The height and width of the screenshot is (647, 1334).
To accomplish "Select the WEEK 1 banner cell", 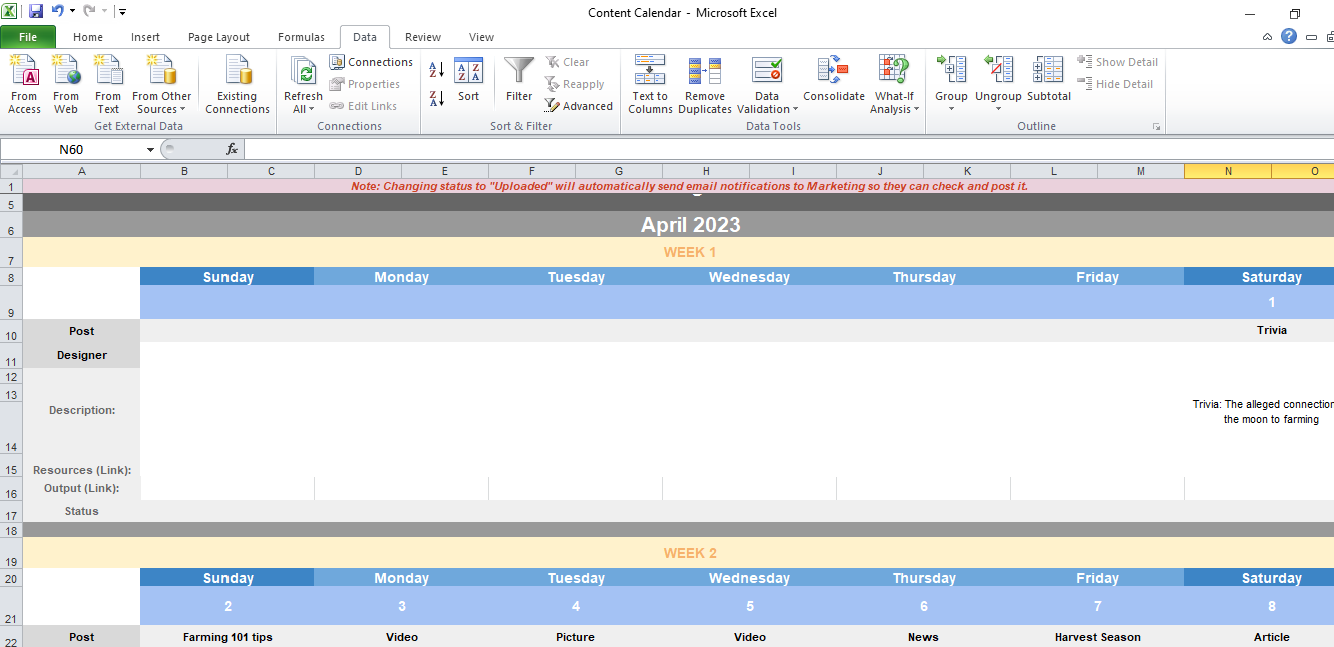I will click(x=690, y=252).
